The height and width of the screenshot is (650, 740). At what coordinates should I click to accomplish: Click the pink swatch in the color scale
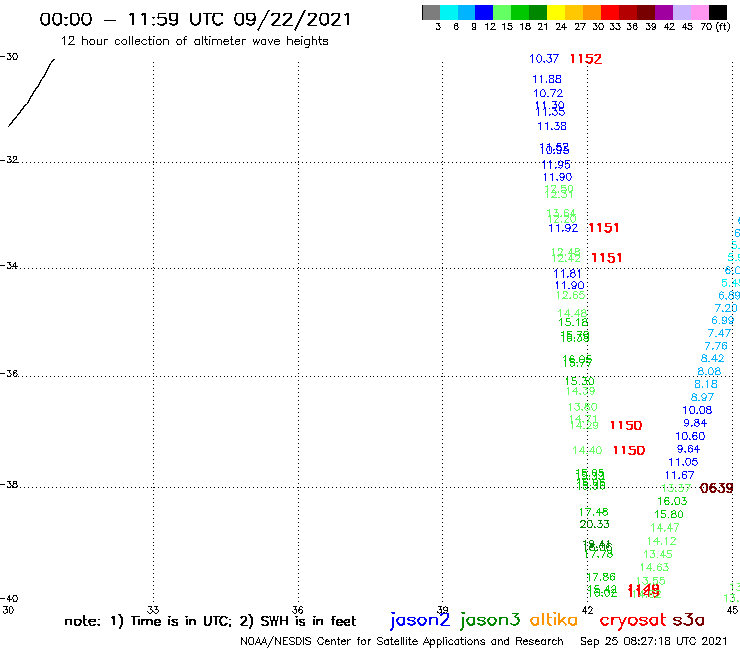click(700, 12)
